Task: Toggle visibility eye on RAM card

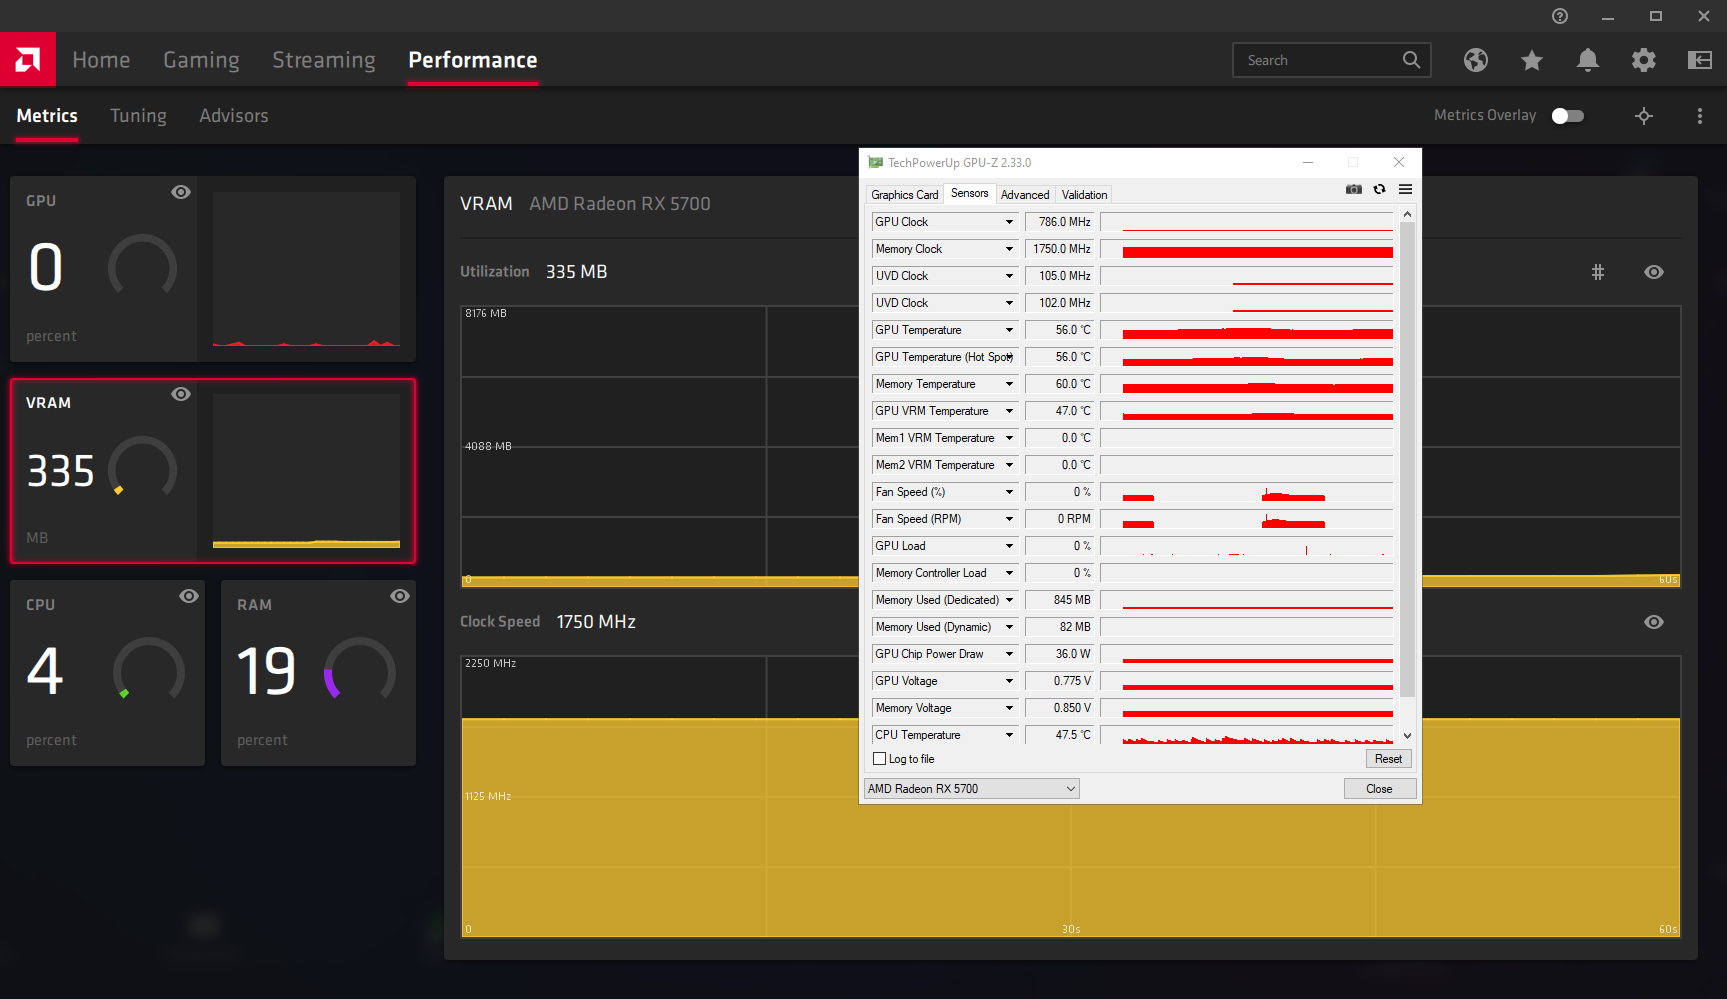Action: [x=400, y=596]
